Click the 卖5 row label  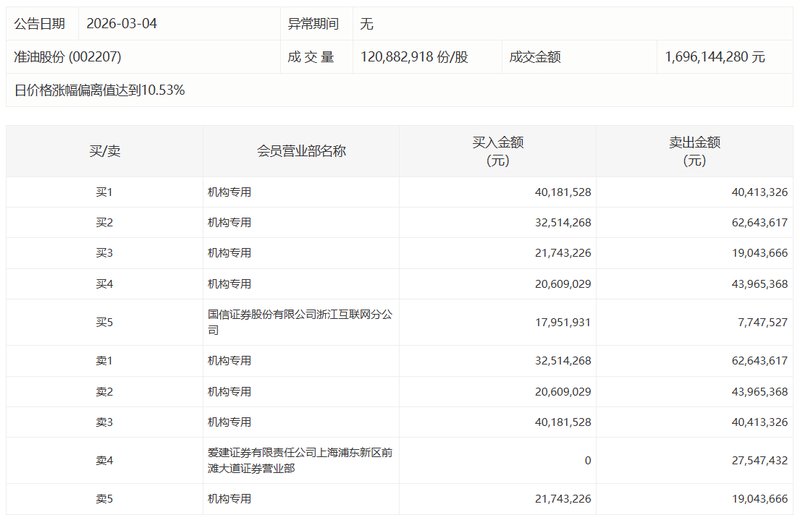105,499
